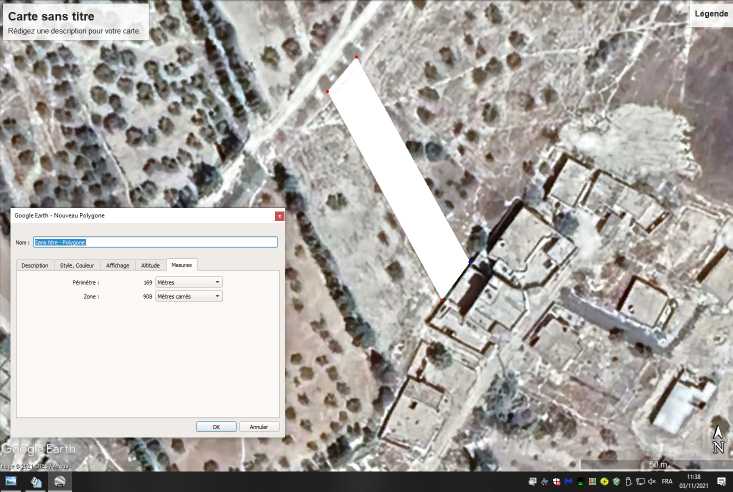Click the muted volume tray icon
Screen dimensions: 733x492
[x=652, y=482]
